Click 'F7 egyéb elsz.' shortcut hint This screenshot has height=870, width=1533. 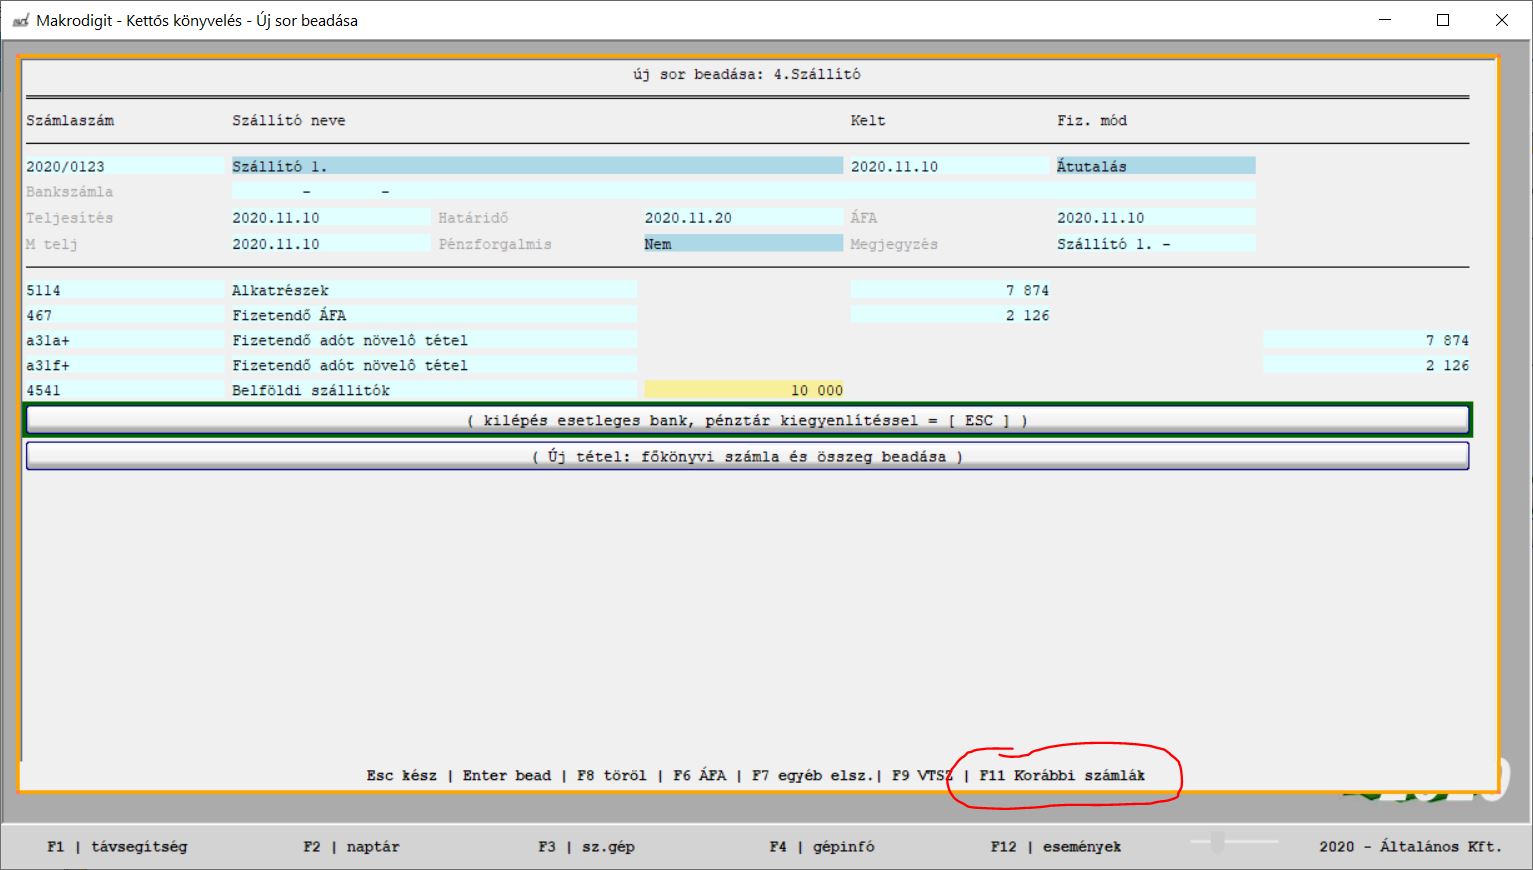tap(811, 775)
